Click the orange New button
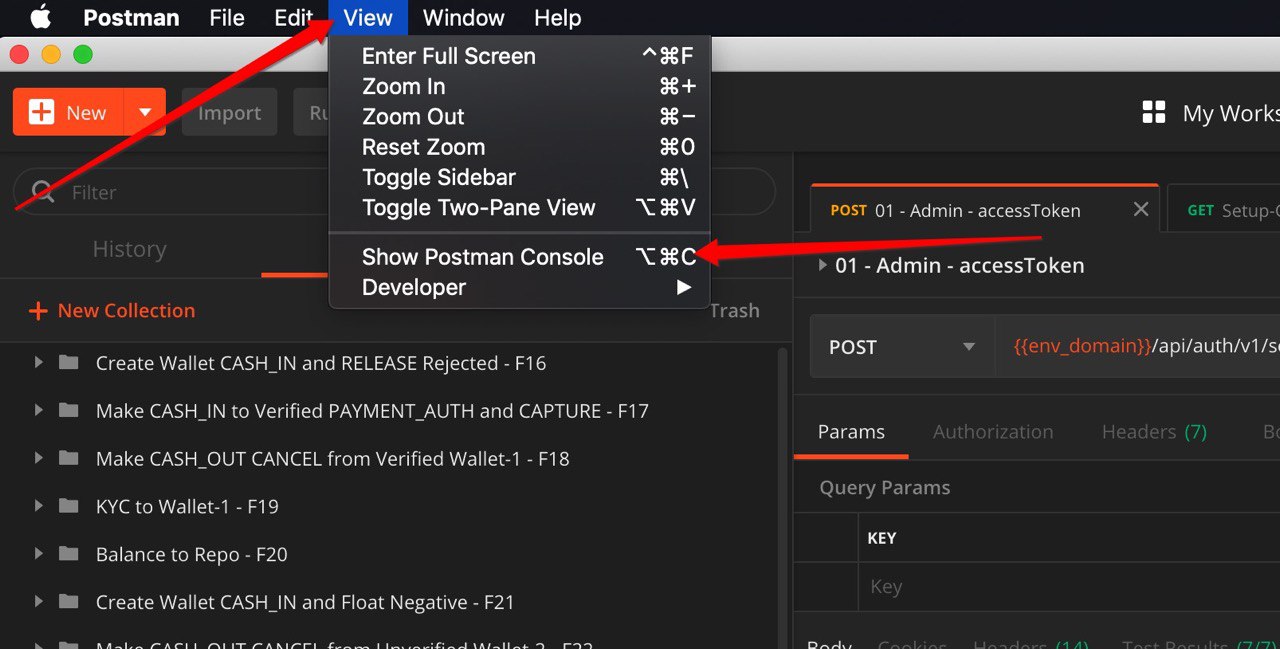 click(x=68, y=113)
